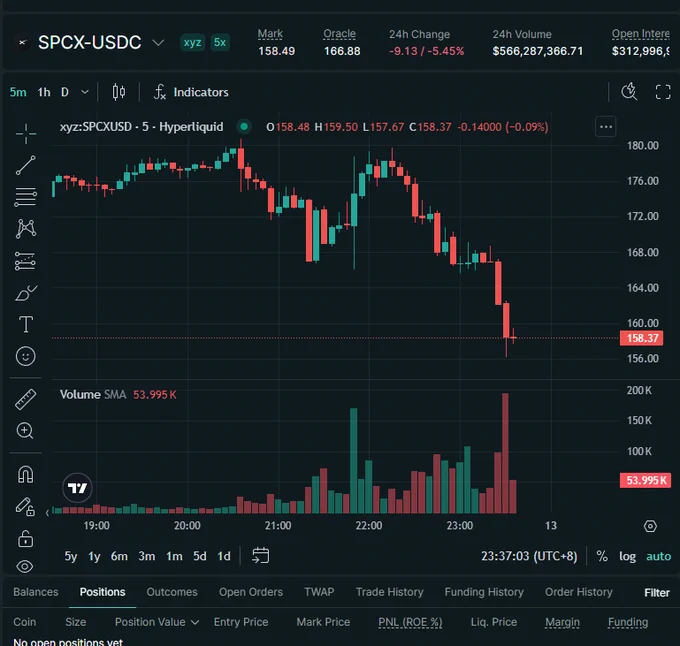Toggle log scale mode
This screenshot has width=680, height=646.
click(627, 556)
